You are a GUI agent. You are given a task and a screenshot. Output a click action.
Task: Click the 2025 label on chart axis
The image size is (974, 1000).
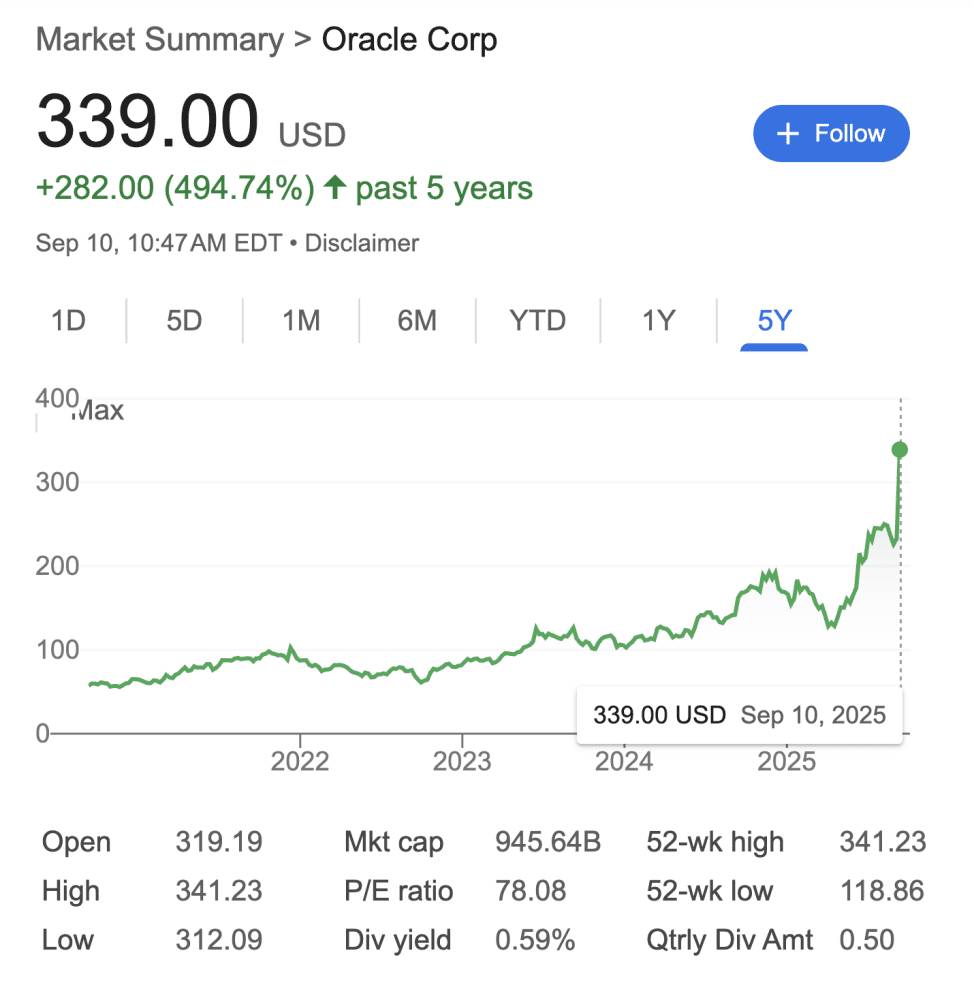pos(787,762)
